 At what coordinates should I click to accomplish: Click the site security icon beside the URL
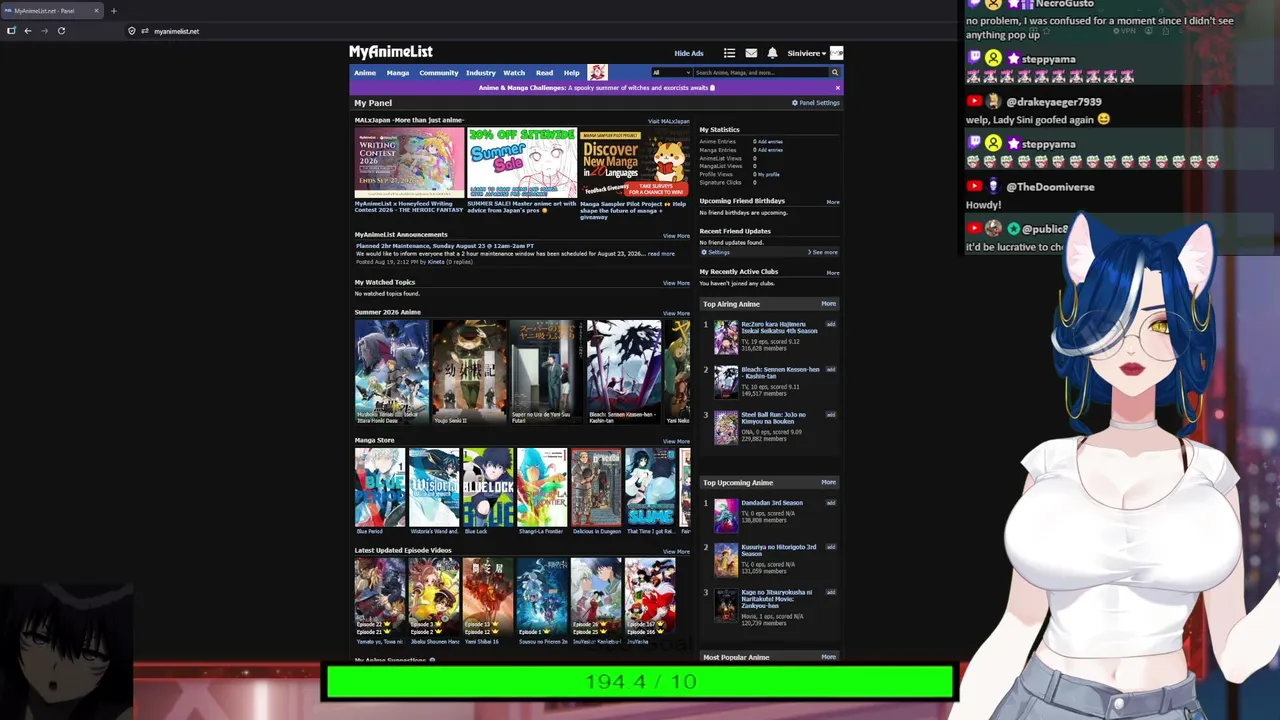131,31
